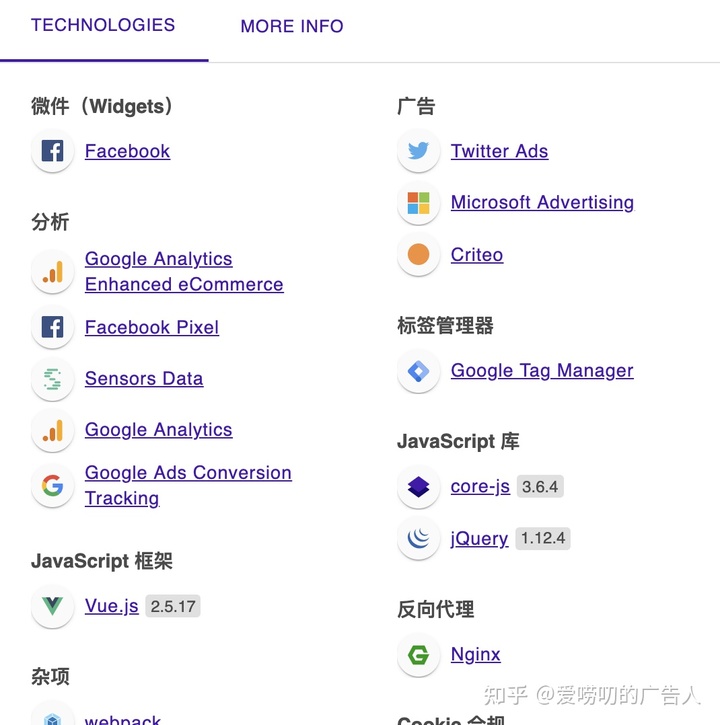Open the Twitter Ads link
Image resolution: width=720 pixels, height=725 pixels.
(x=499, y=151)
